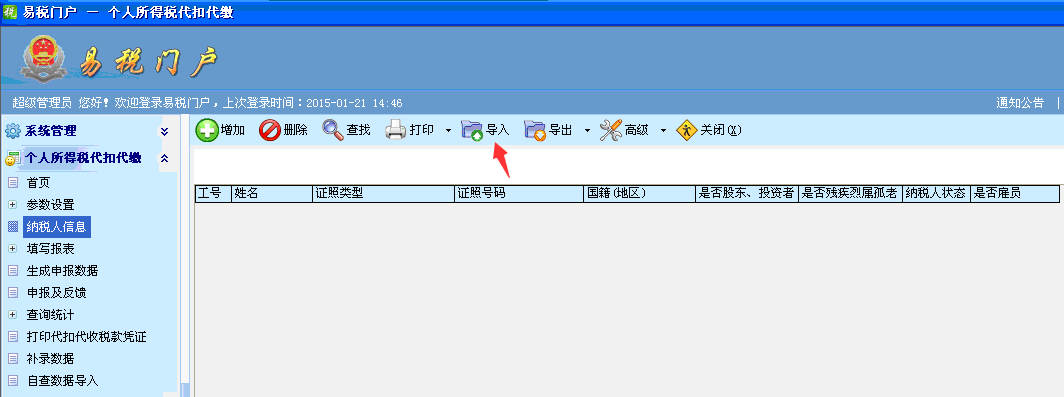The height and width of the screenshot is (397, 1064).
Task: Open the 通知公告 link
Action: pos(1020,103)
